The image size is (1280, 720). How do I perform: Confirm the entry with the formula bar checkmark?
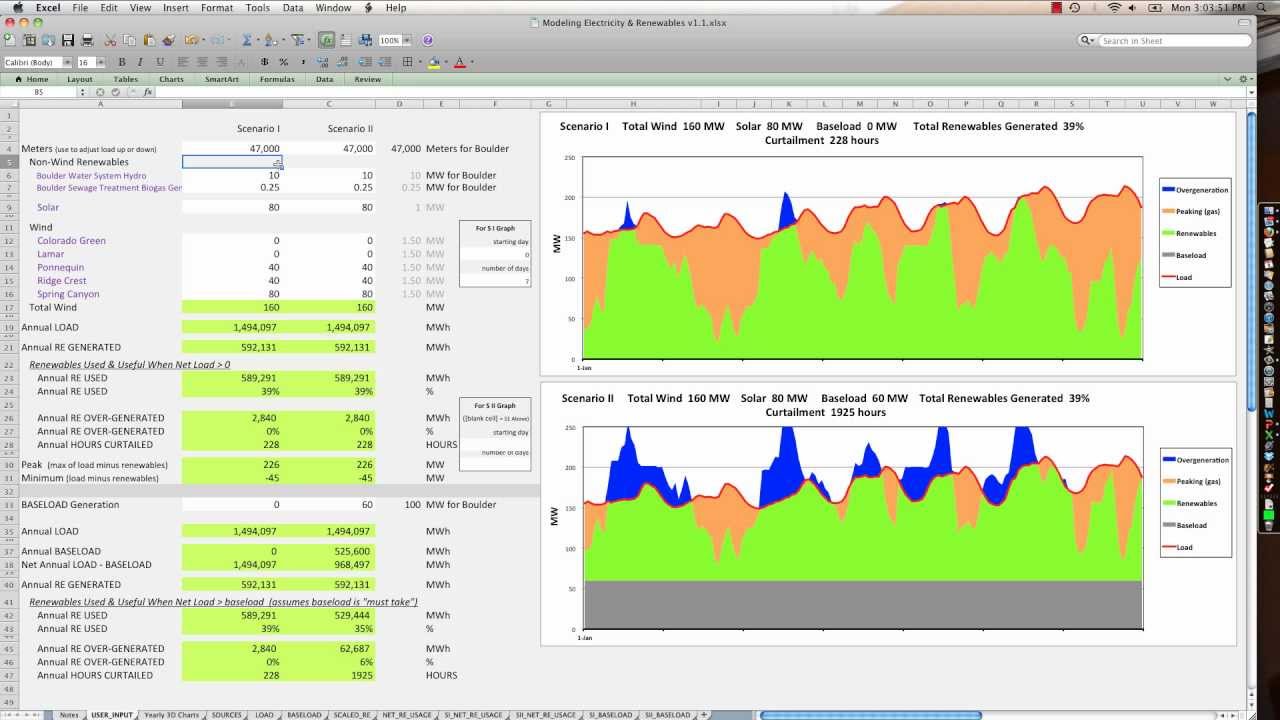[116, 92]
